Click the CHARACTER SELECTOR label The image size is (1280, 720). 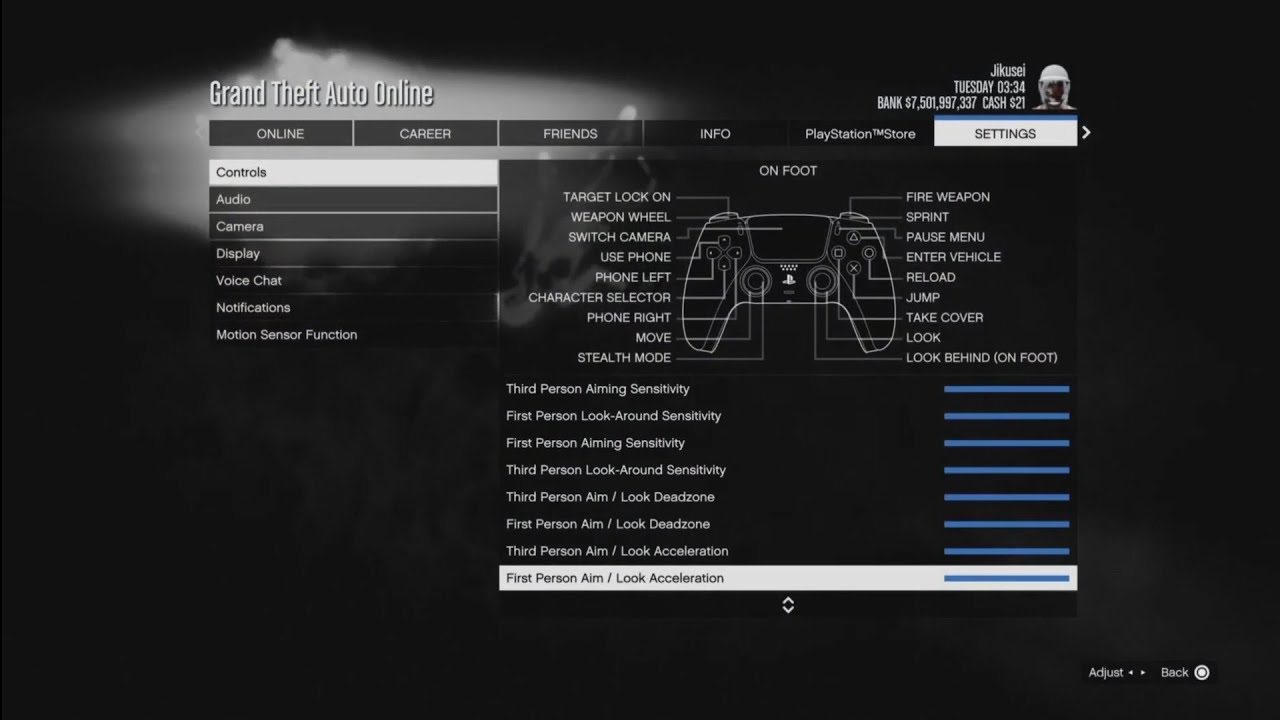pyautogui.click(x=600, y=297)
